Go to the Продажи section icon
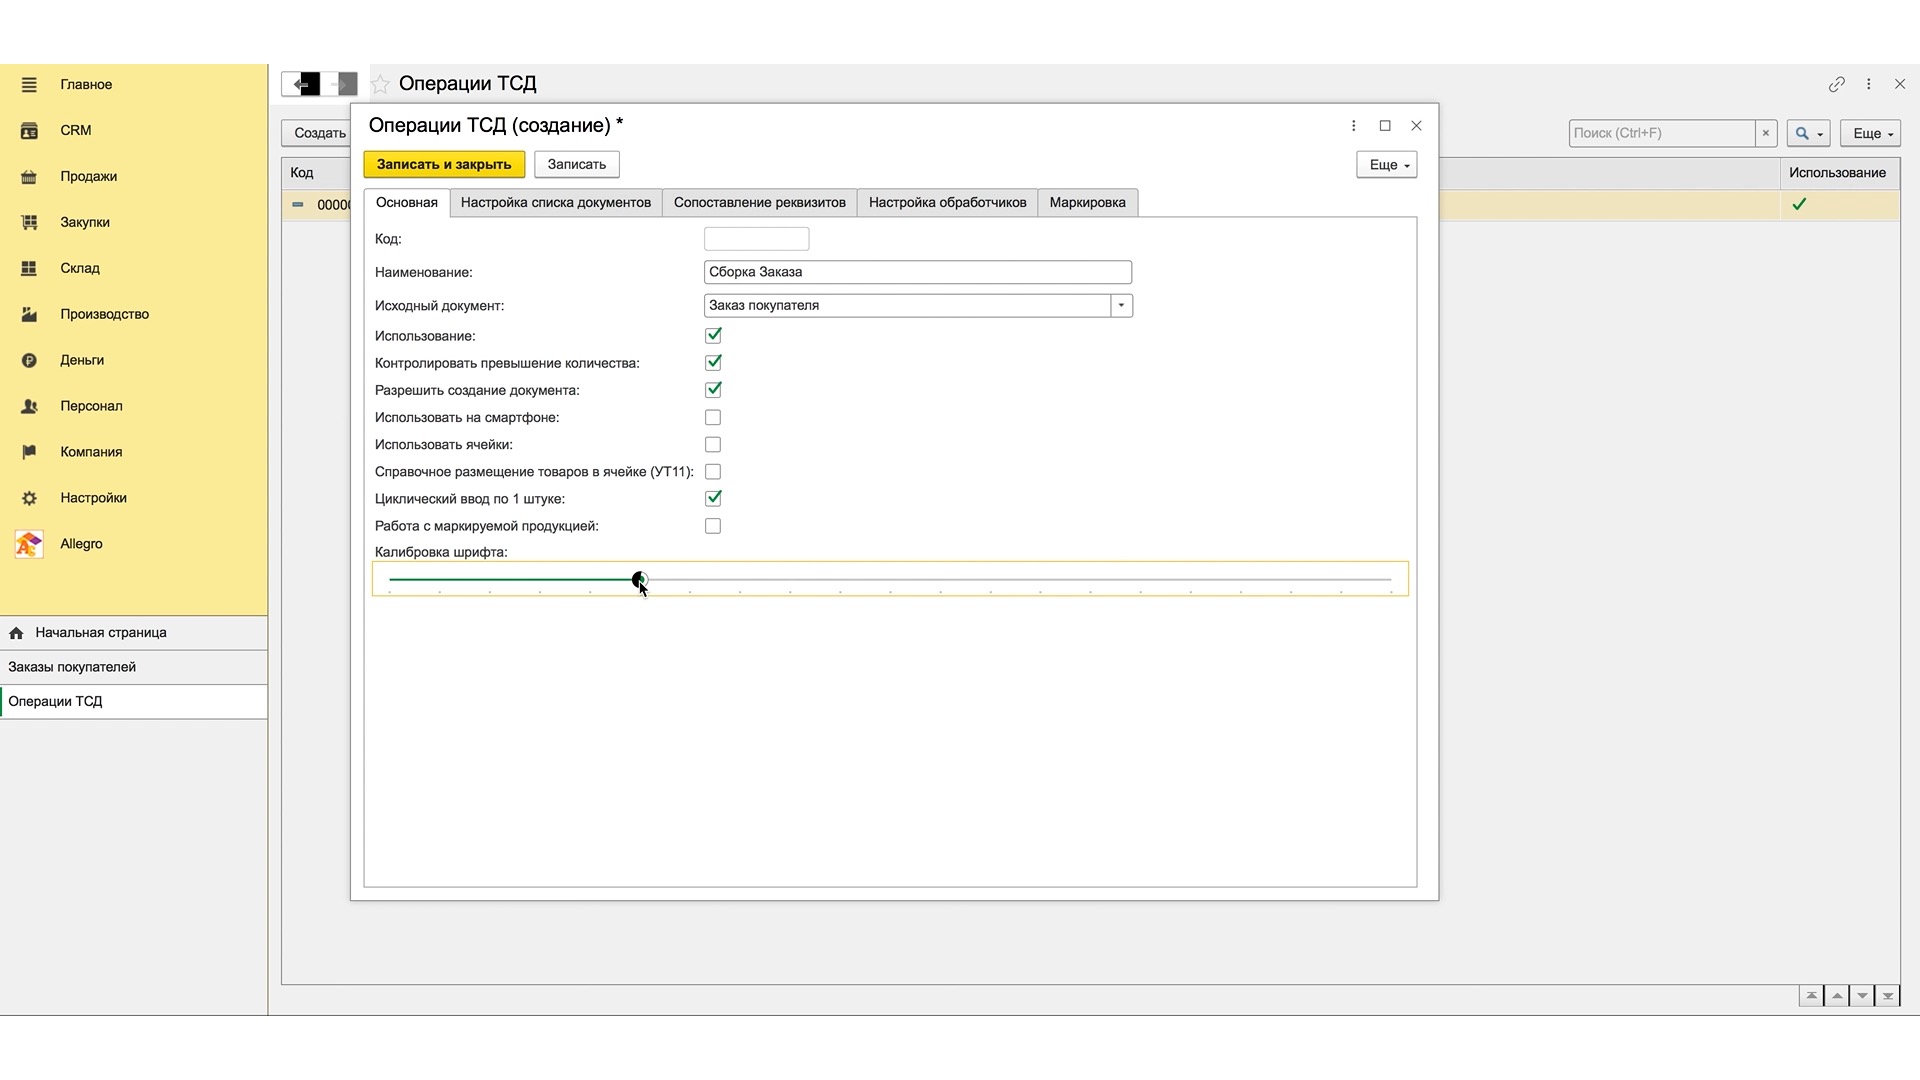The image size is (1920, 1080). coord(29,177)
